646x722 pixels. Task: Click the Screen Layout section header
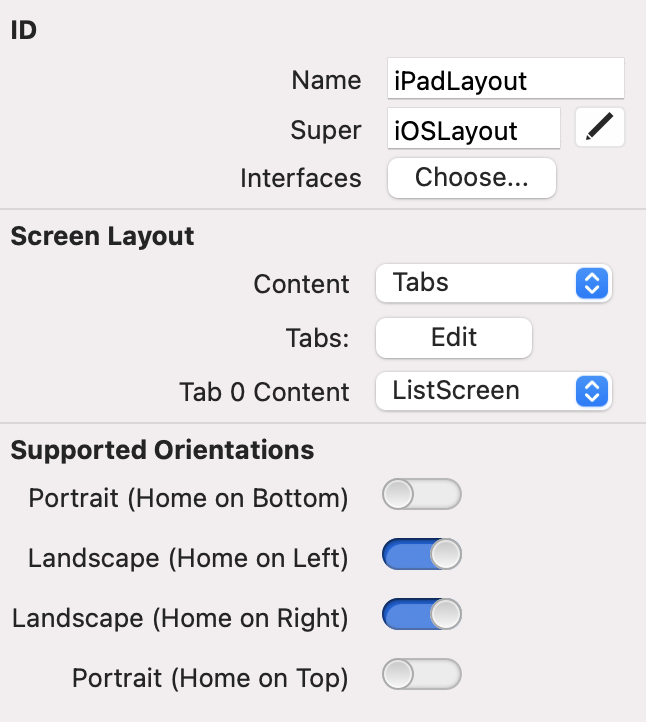[x=102, y=237]
